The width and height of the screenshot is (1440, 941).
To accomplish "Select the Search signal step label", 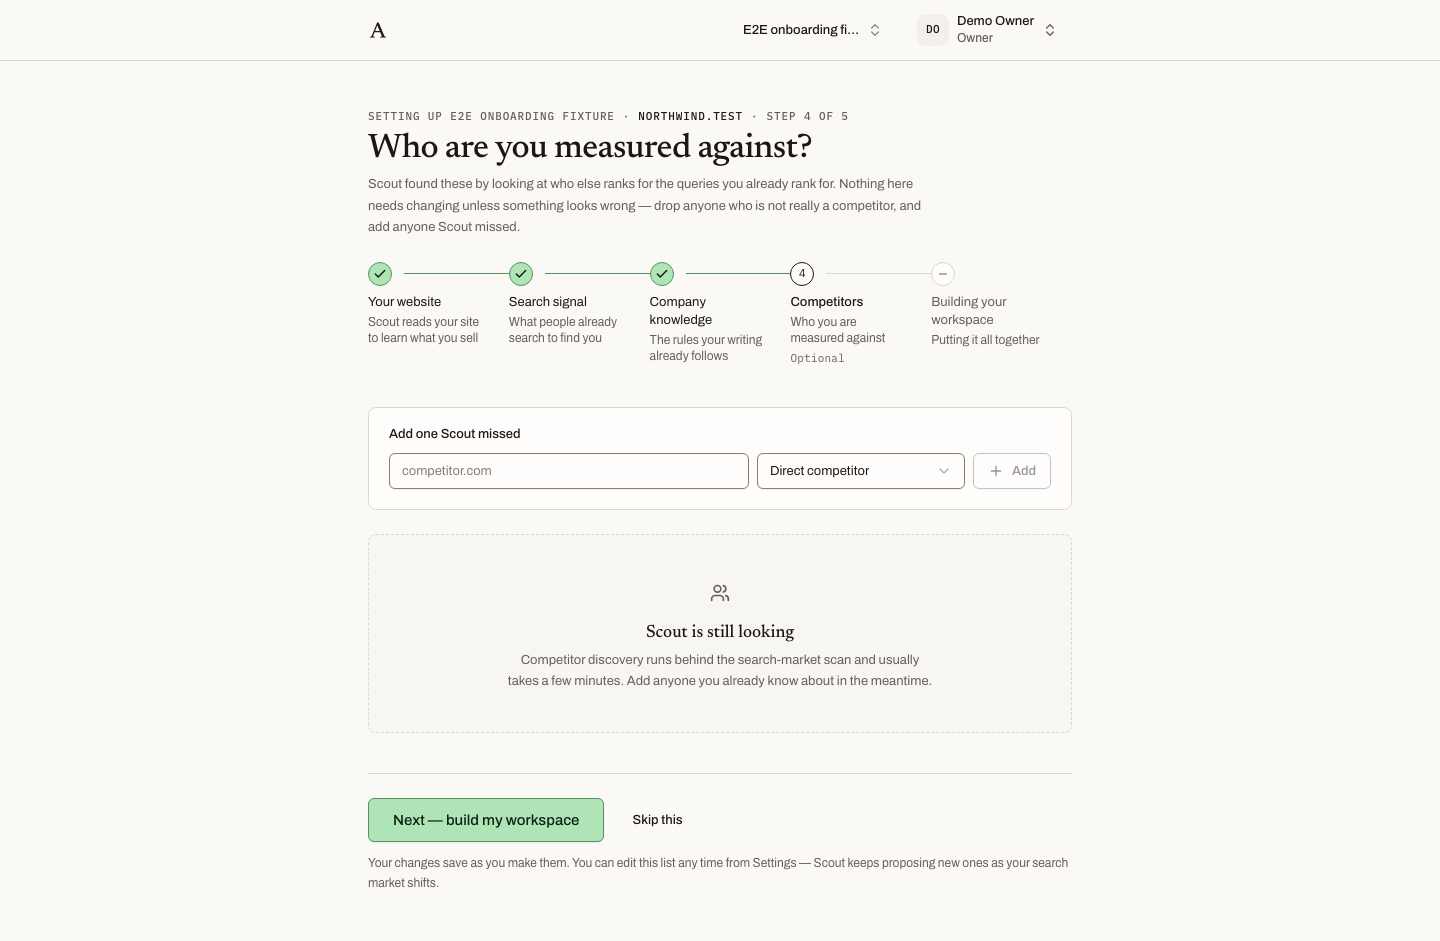I will click(x=548, y=302).
